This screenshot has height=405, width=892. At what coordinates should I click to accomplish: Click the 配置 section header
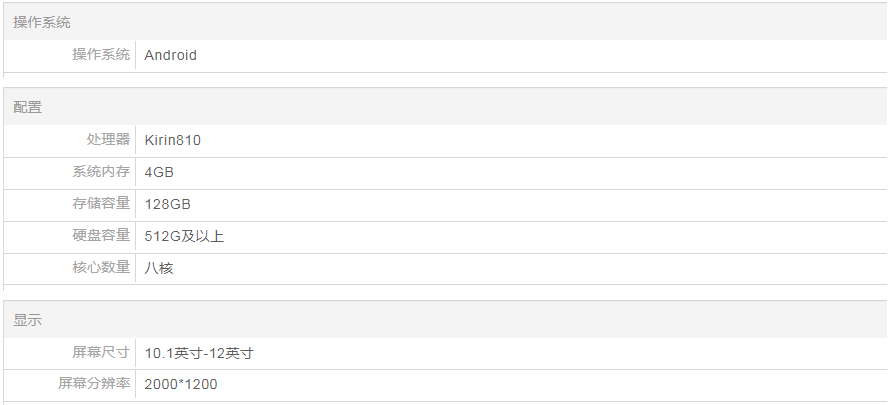pos(28,107)
